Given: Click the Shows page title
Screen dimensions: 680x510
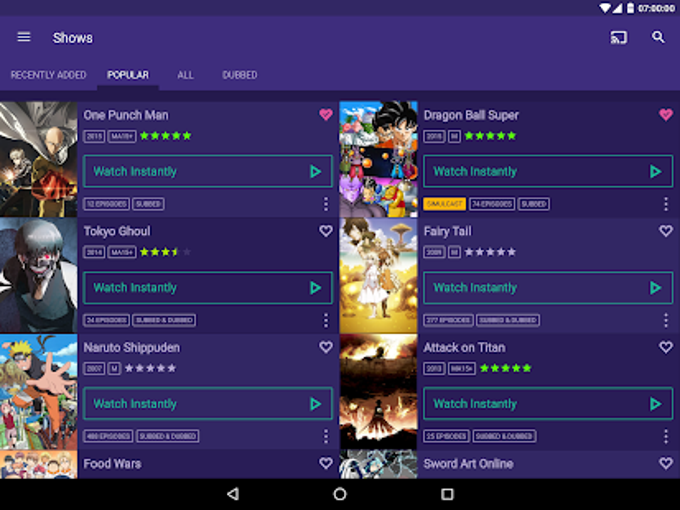Looking at the screenshot, I should [x=72, y=38].
